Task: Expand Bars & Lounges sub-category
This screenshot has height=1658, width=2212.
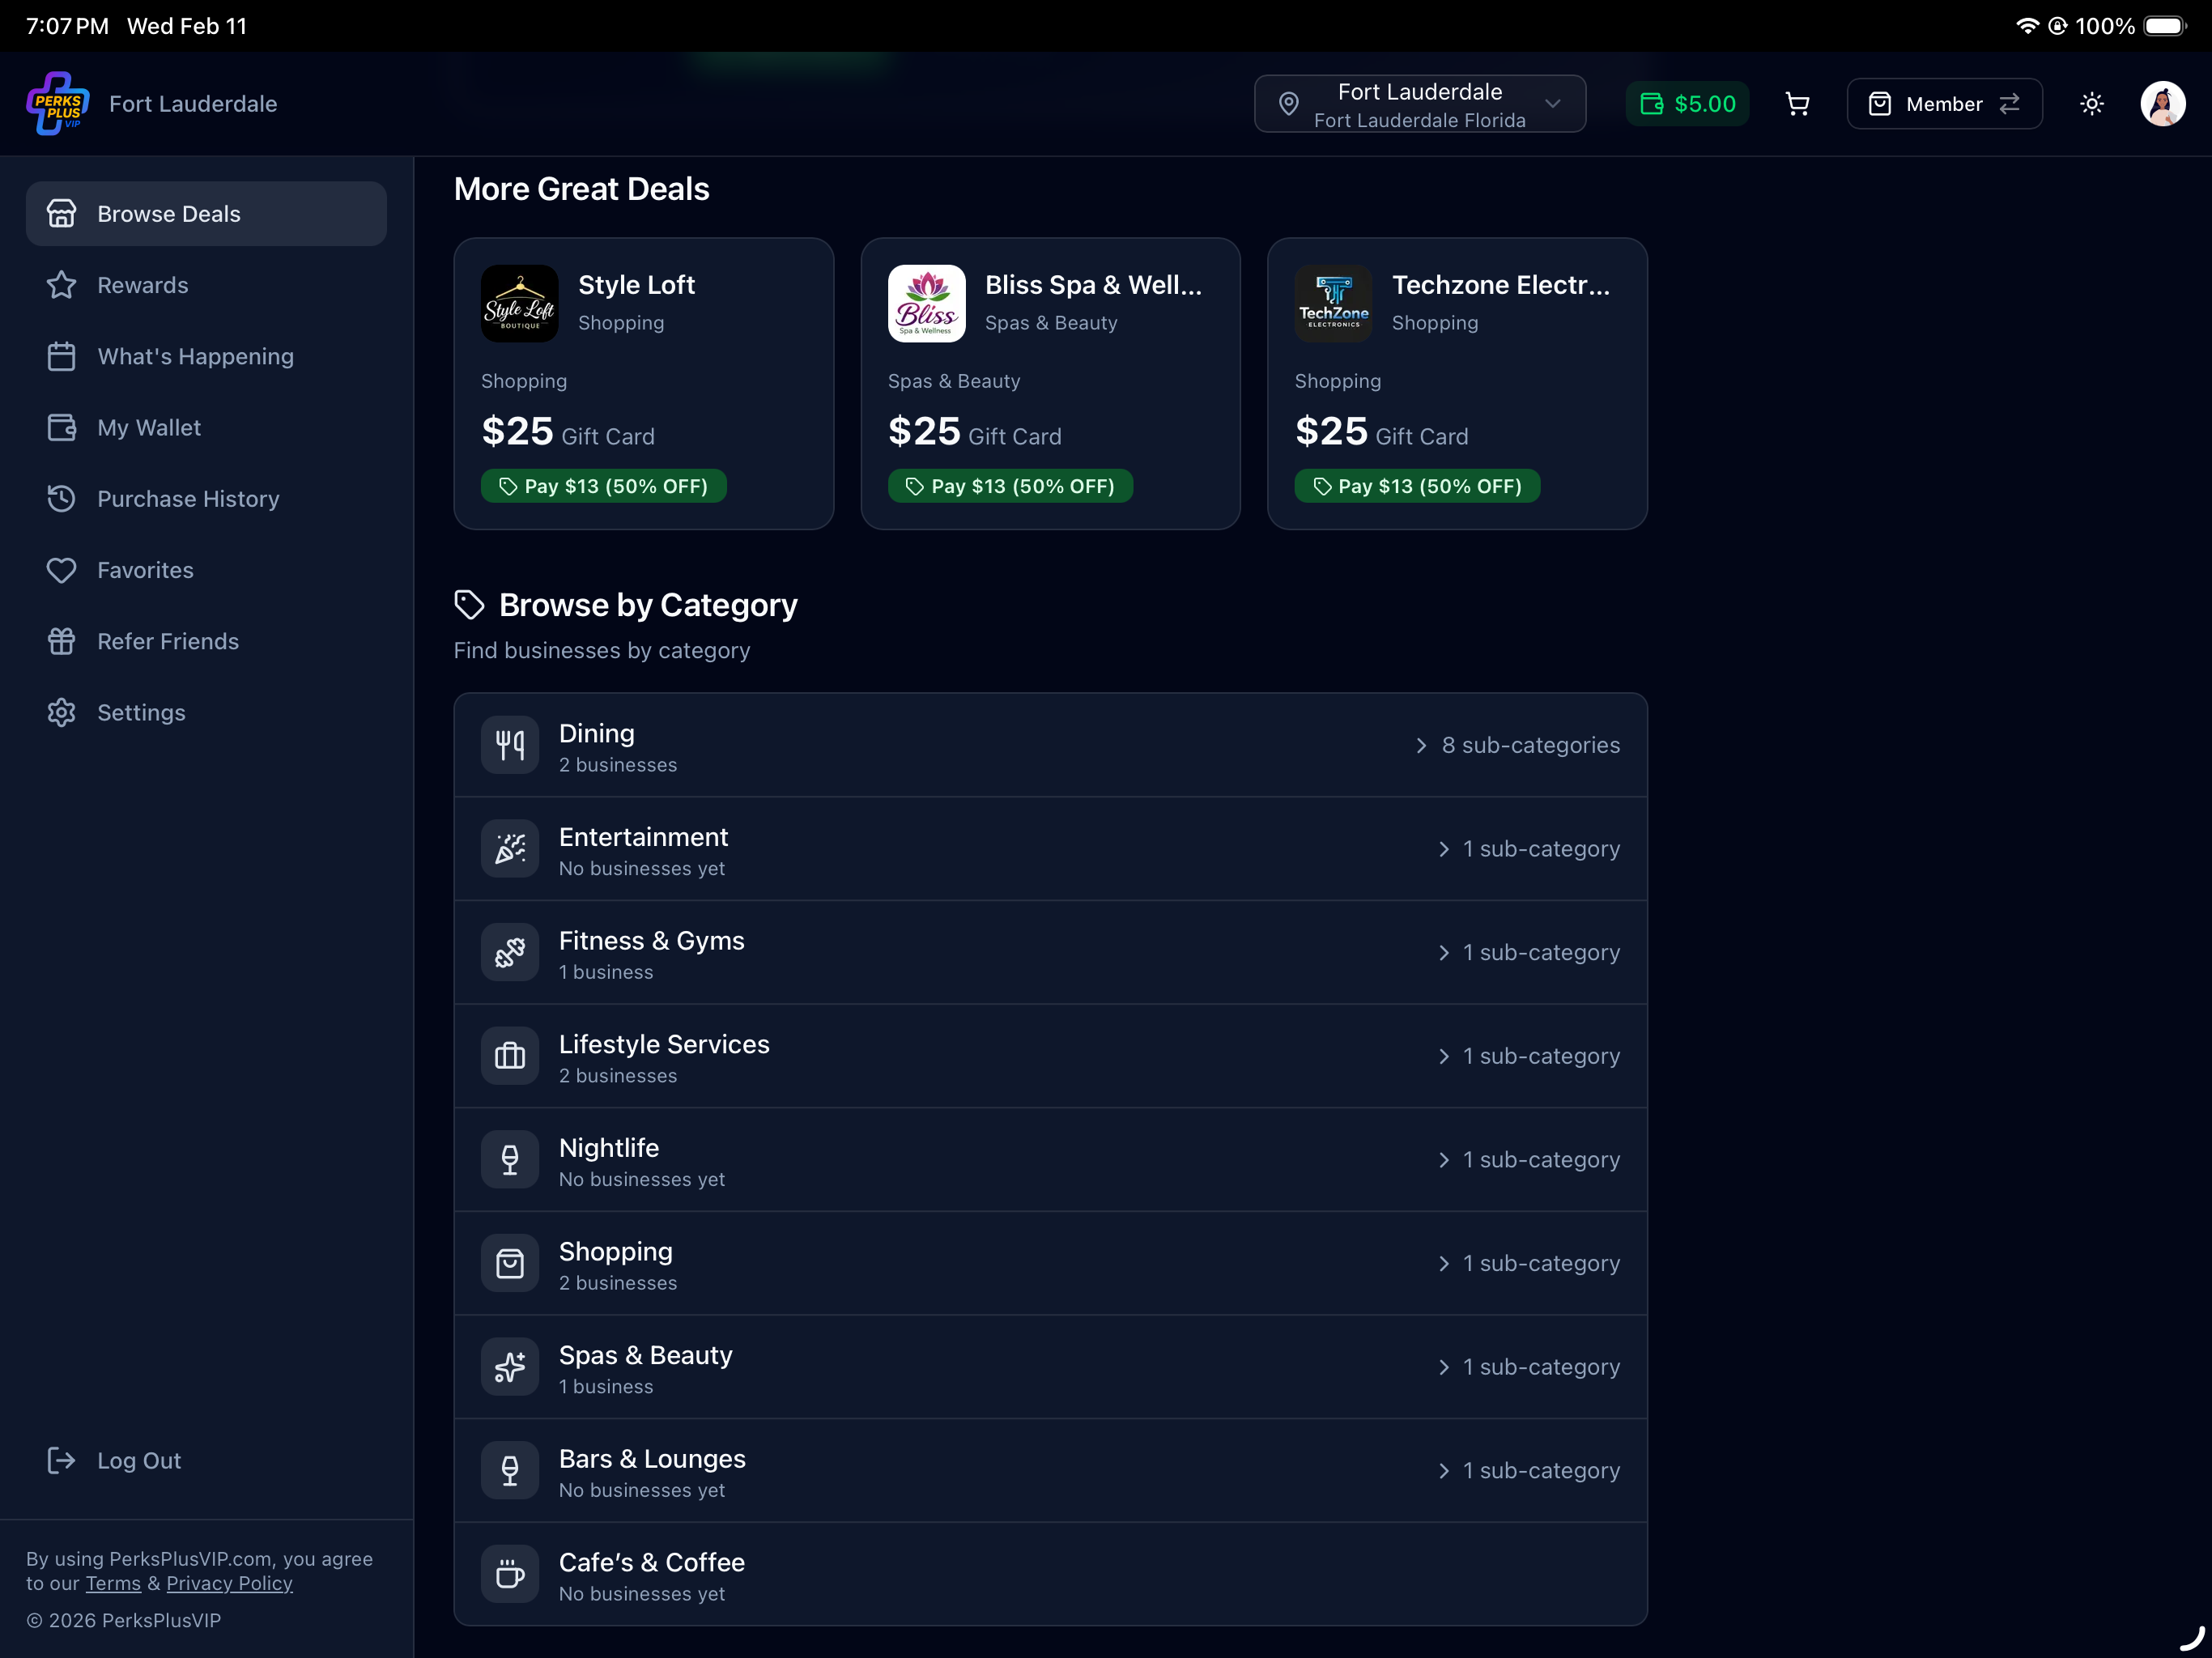Action: click(1529, 1471)
